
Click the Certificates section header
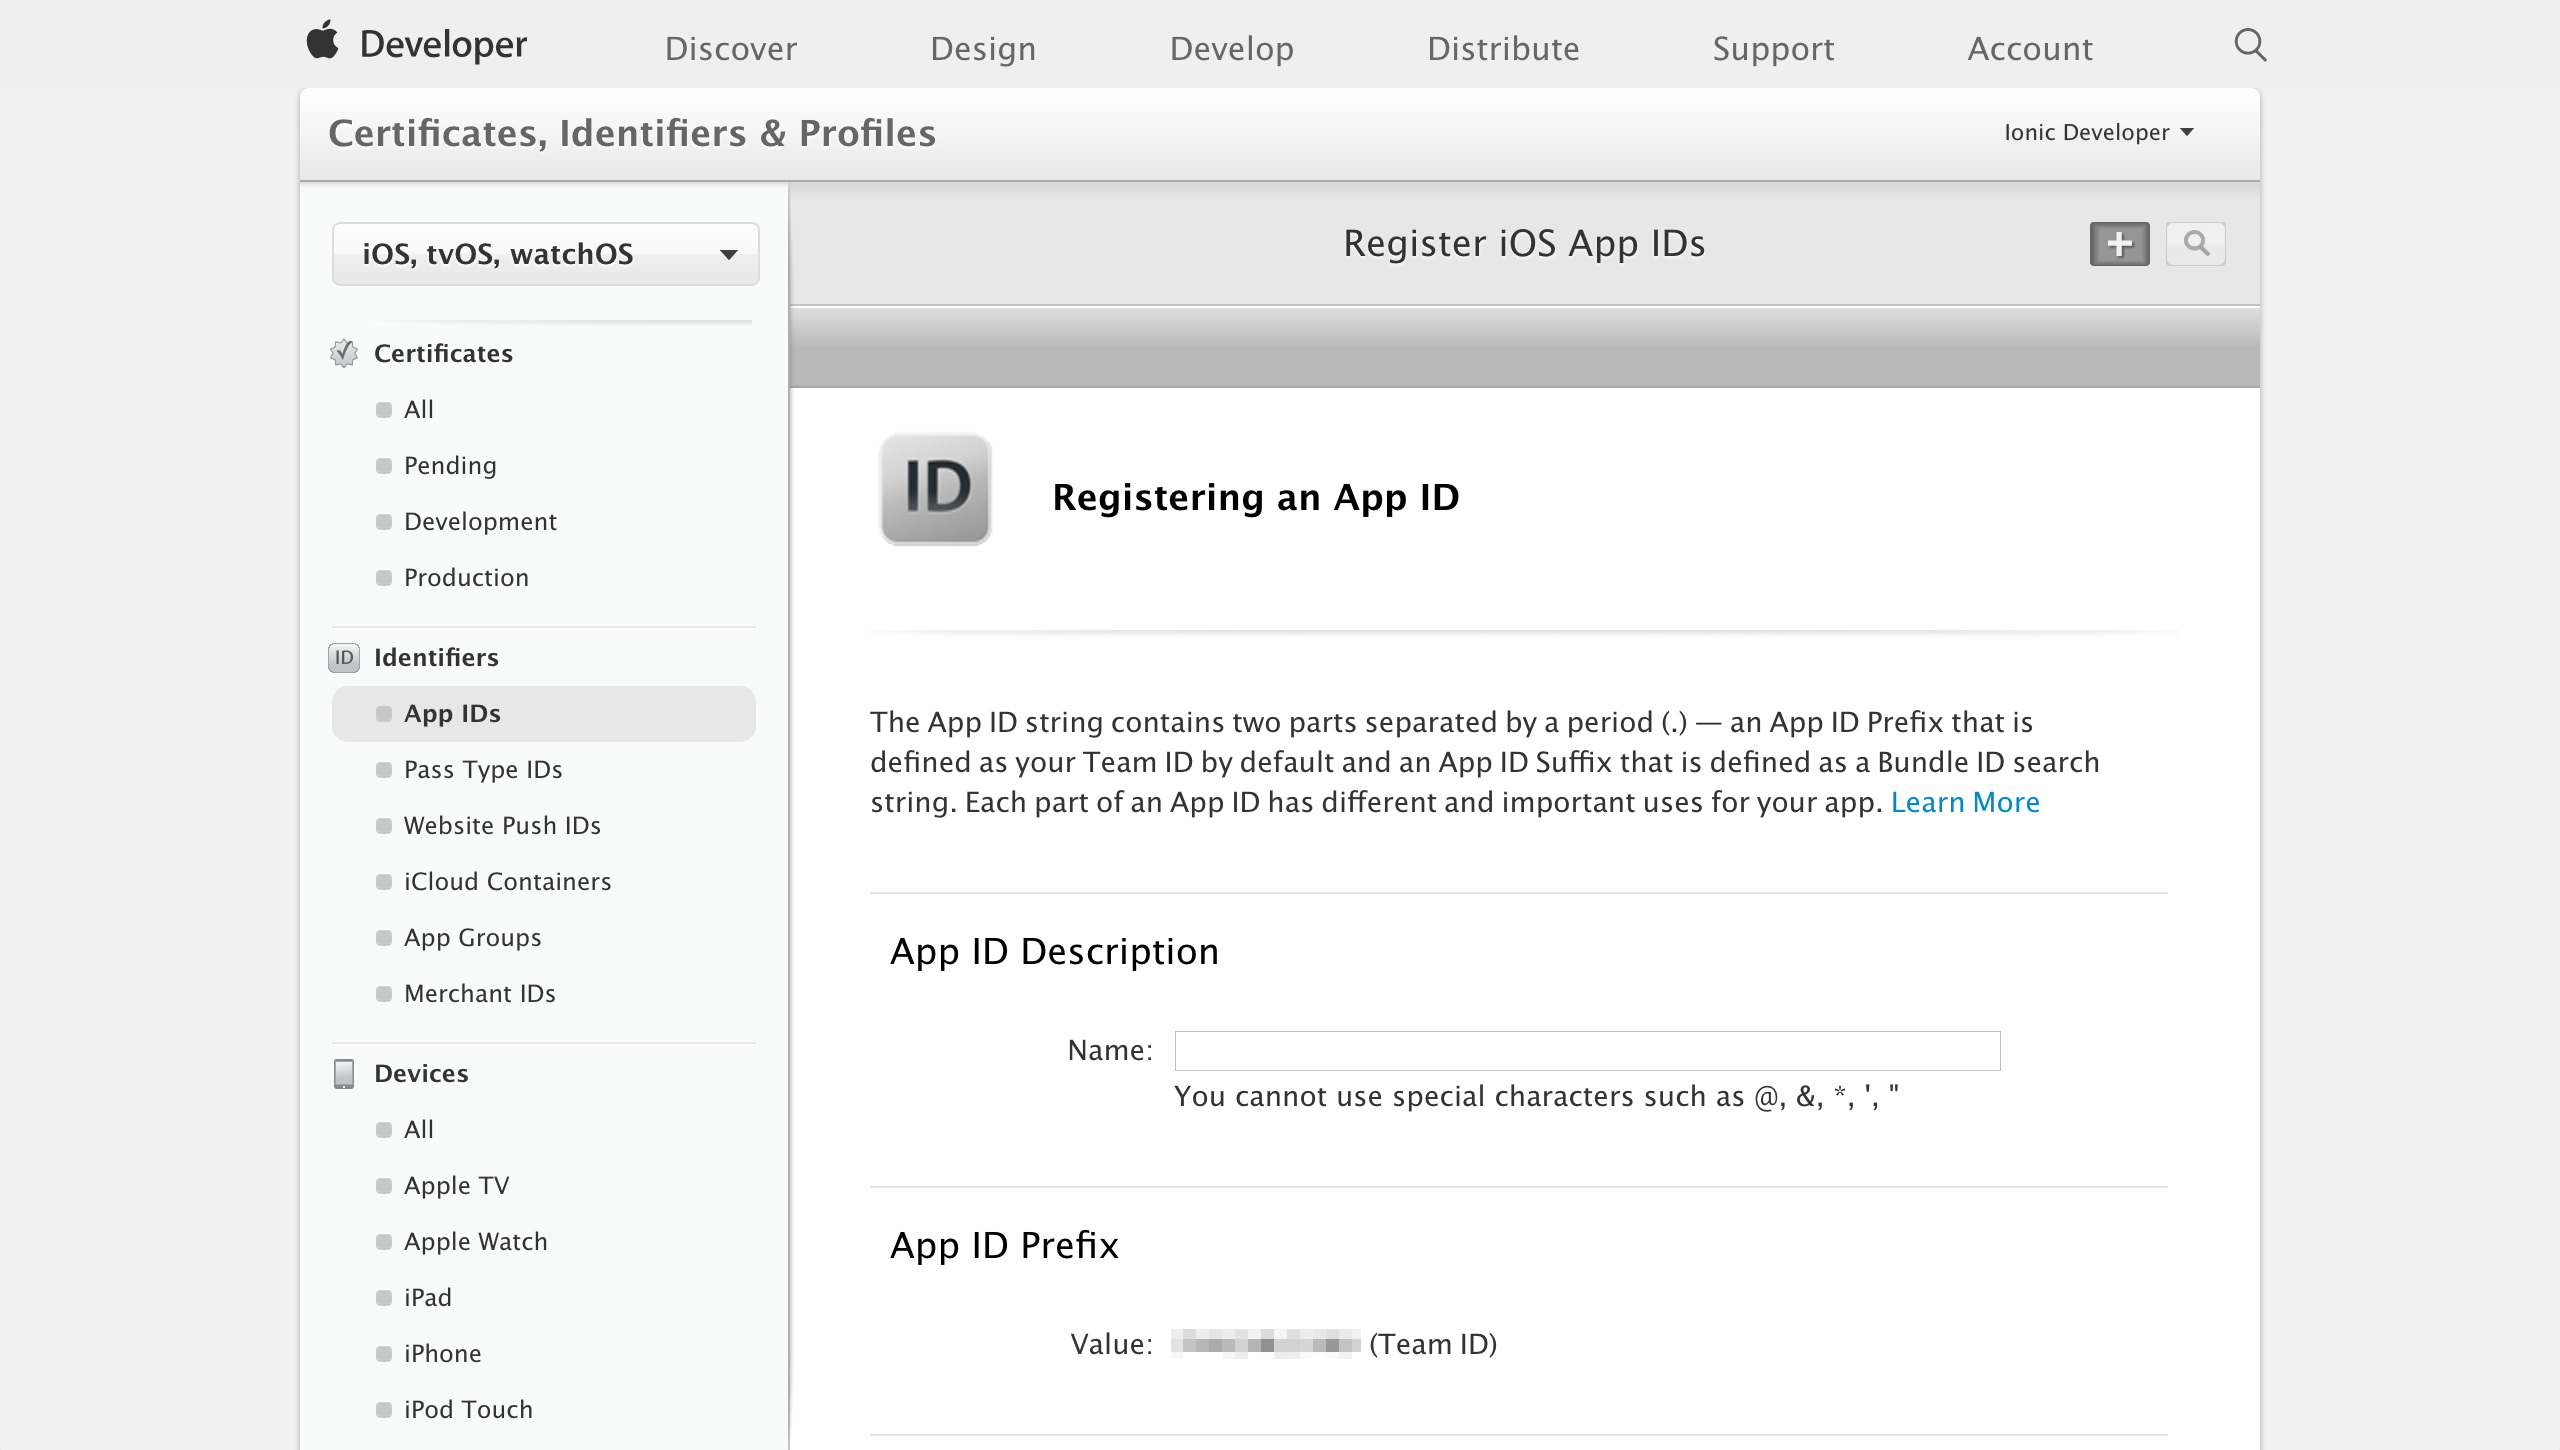coord(443,353)
